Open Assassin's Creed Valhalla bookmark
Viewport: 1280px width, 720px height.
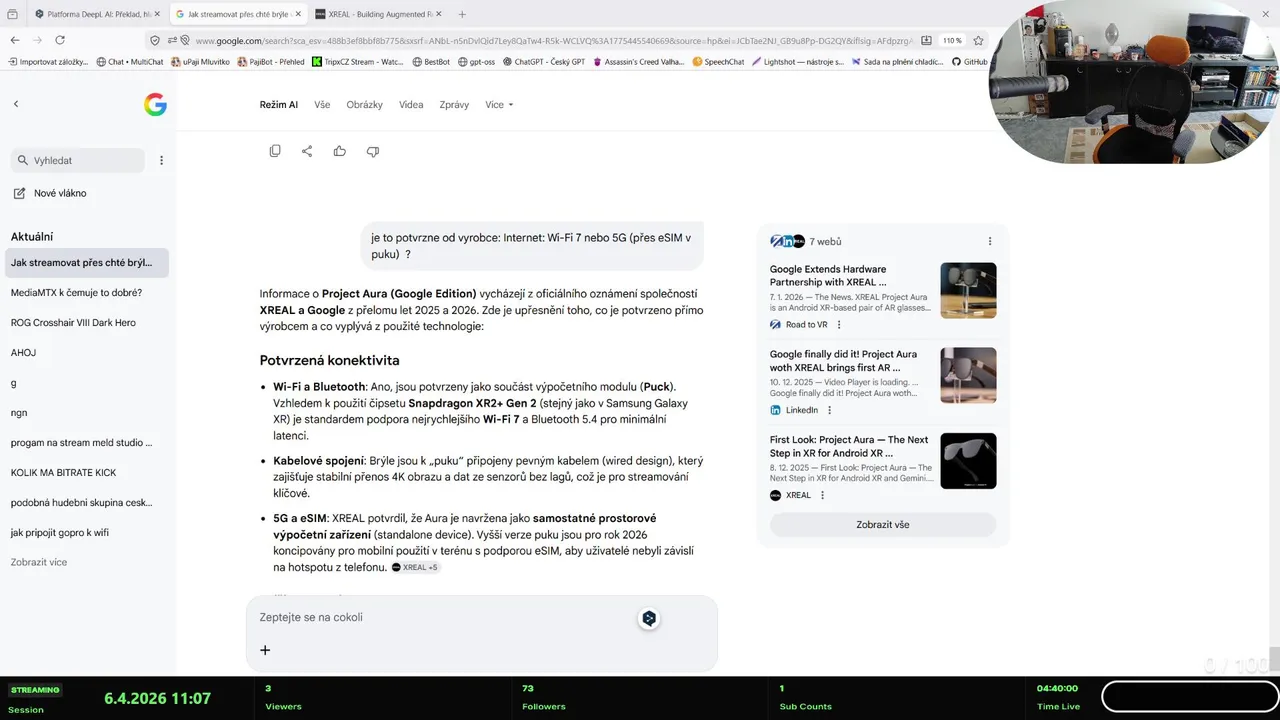[639, 61]
